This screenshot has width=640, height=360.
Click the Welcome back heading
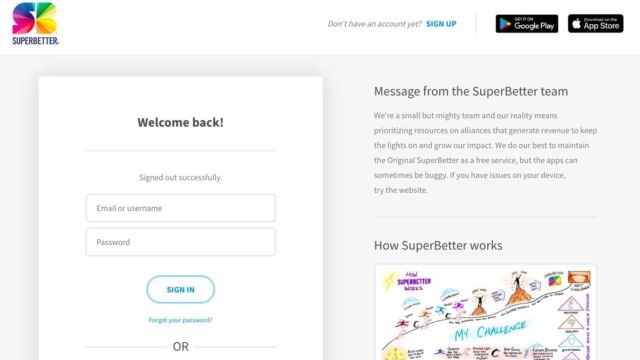(x=180, y=122)
